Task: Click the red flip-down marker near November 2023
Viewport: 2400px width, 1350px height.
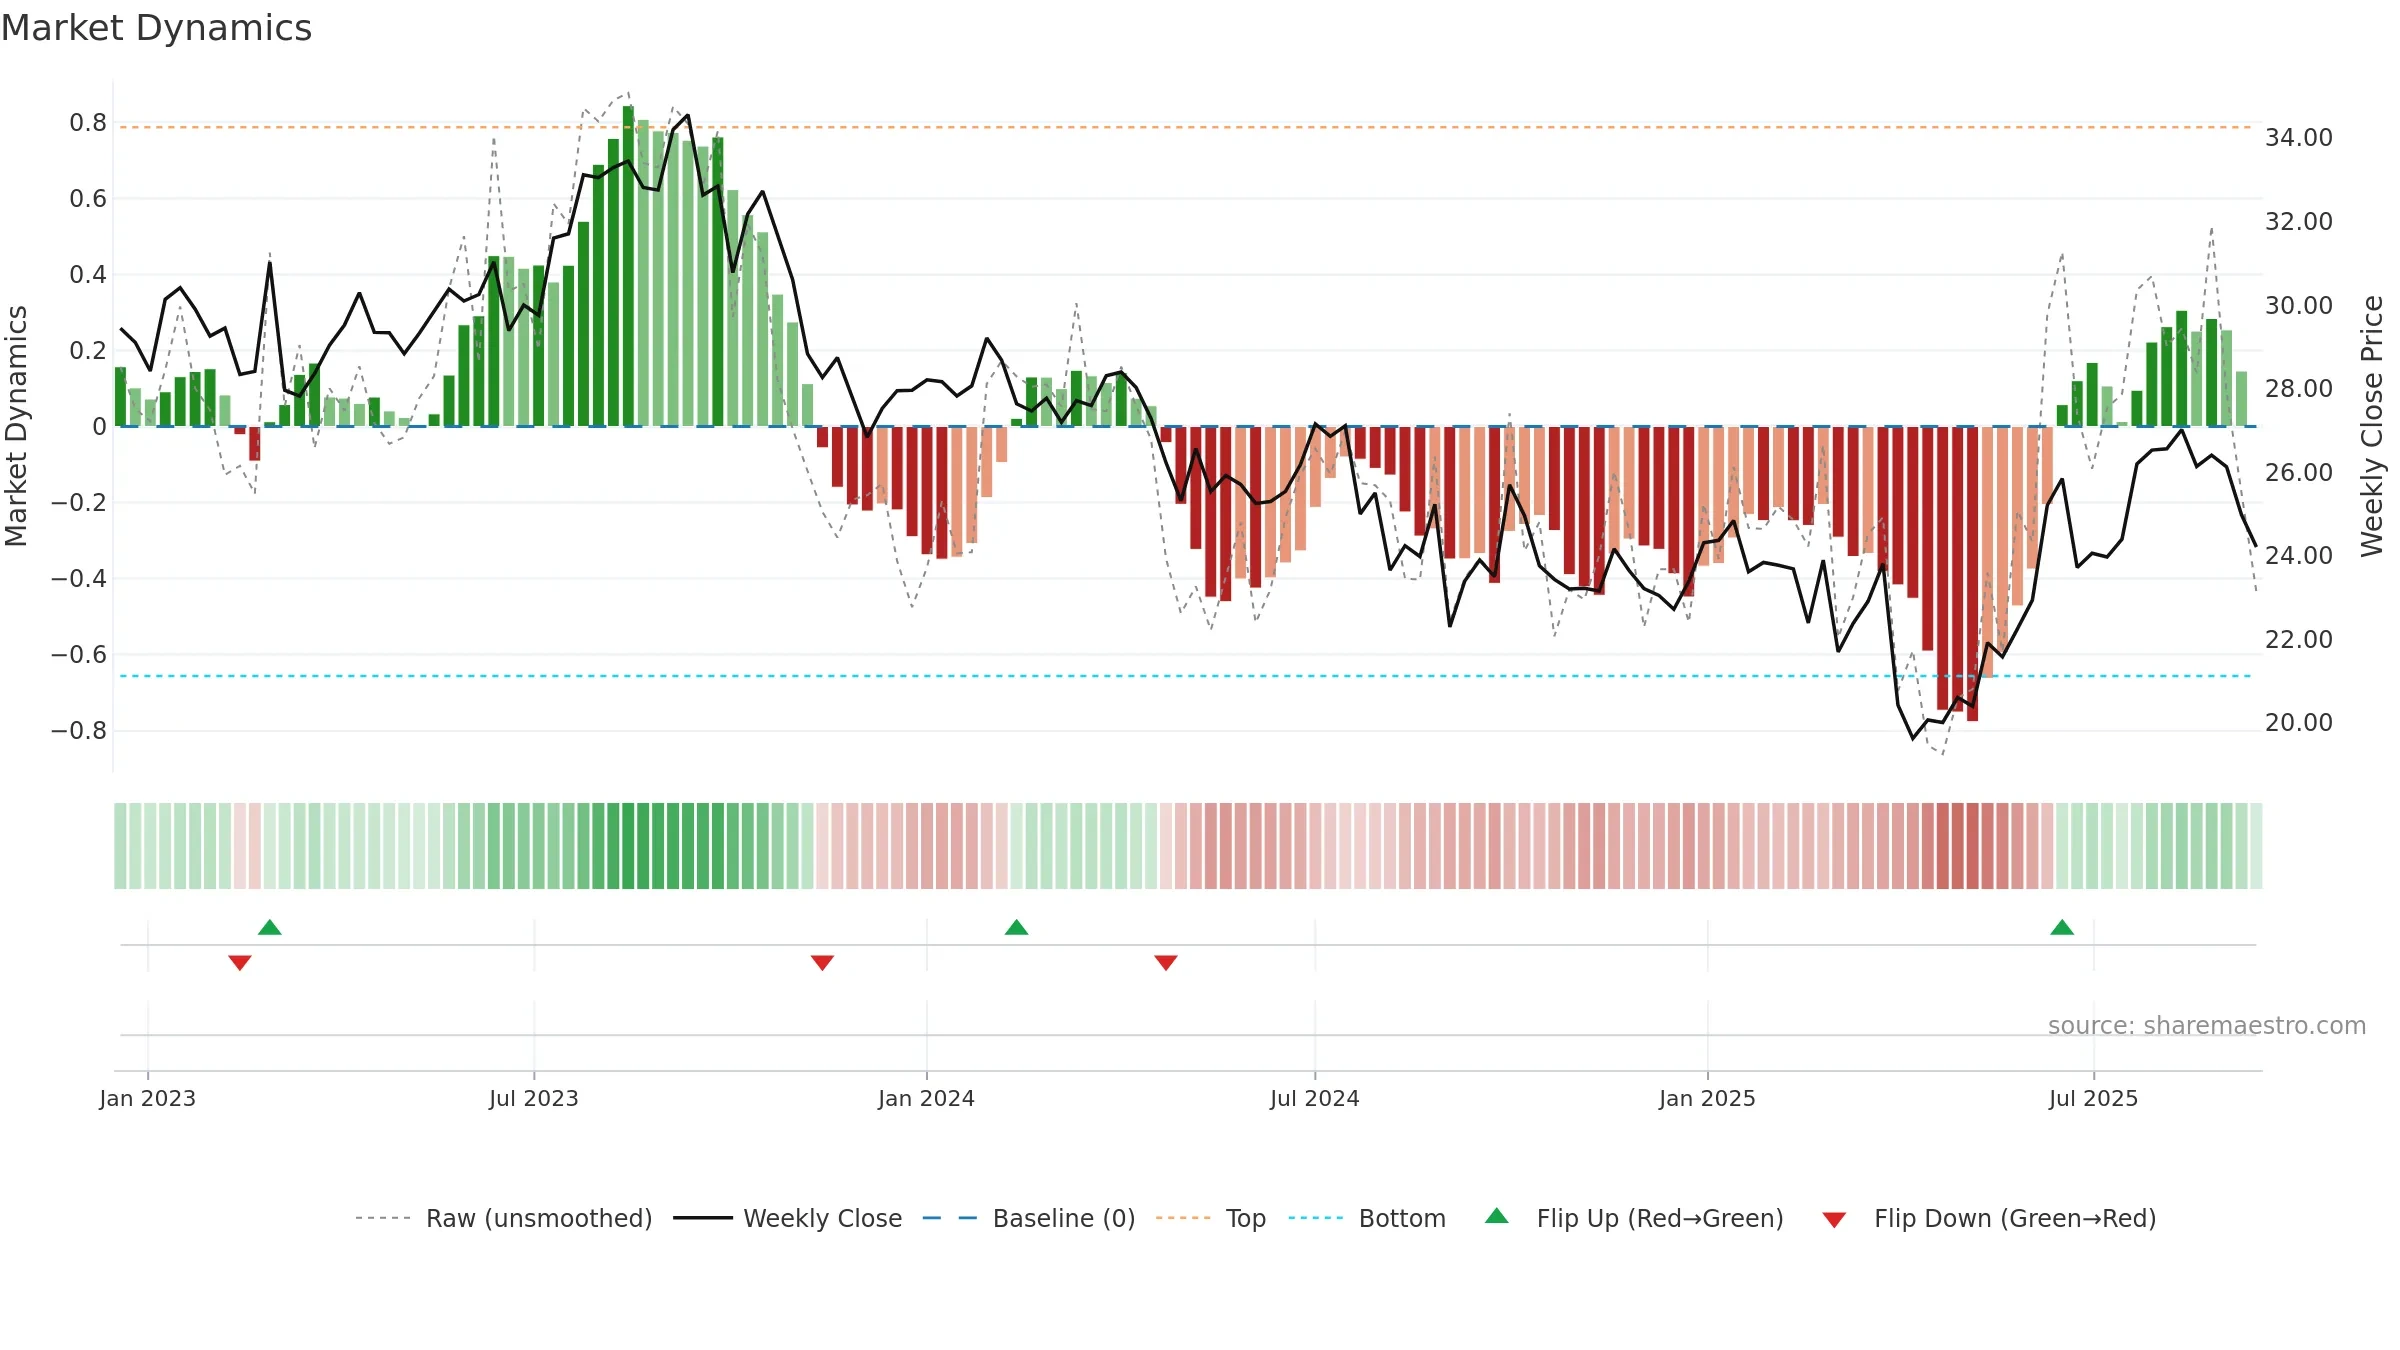Action: pyautogui.click(x=822, y=962)
